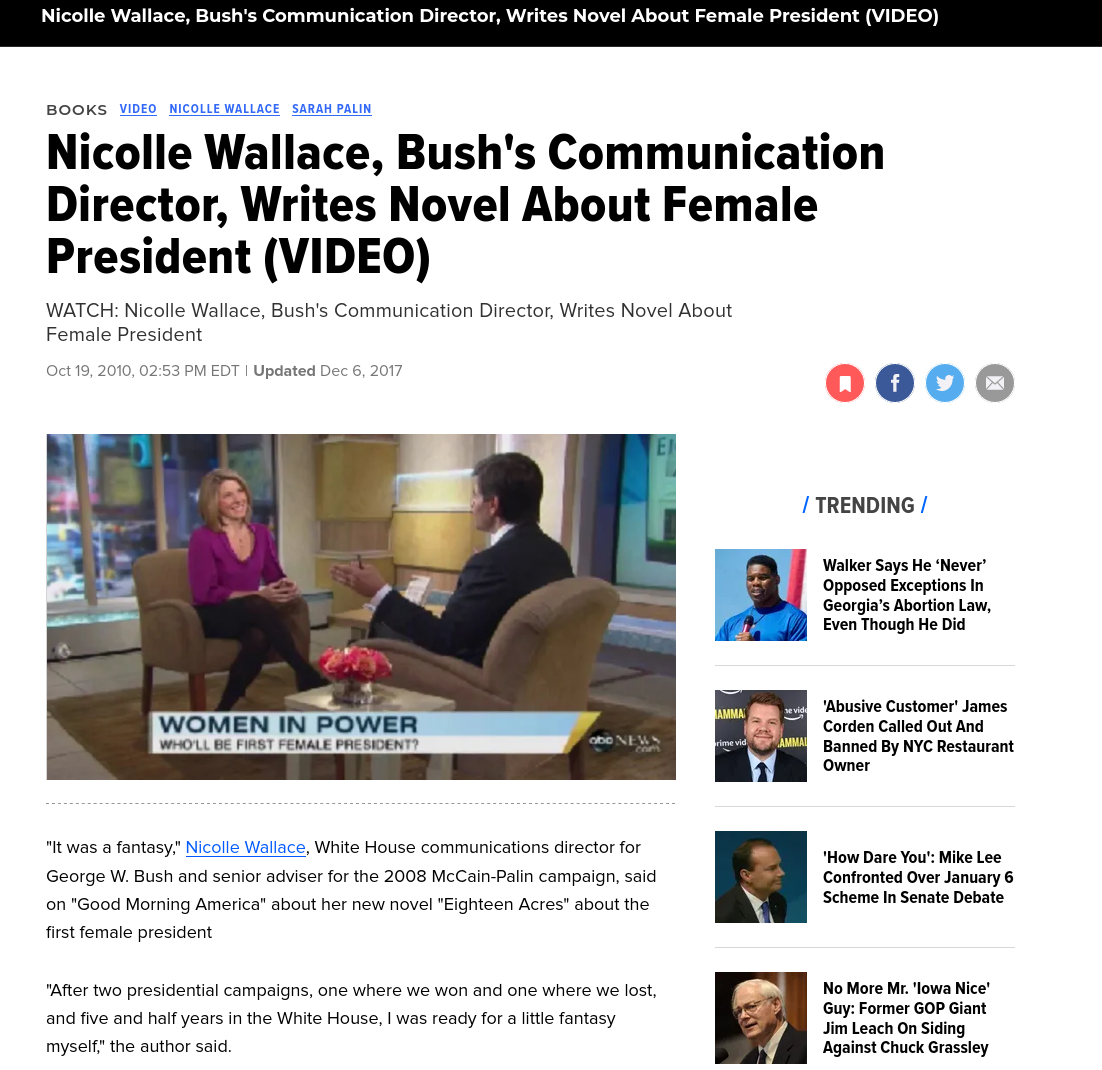Open the James Corden story thumbnail
Screen dimensions: 1102x1070
(x=760, y=735)
